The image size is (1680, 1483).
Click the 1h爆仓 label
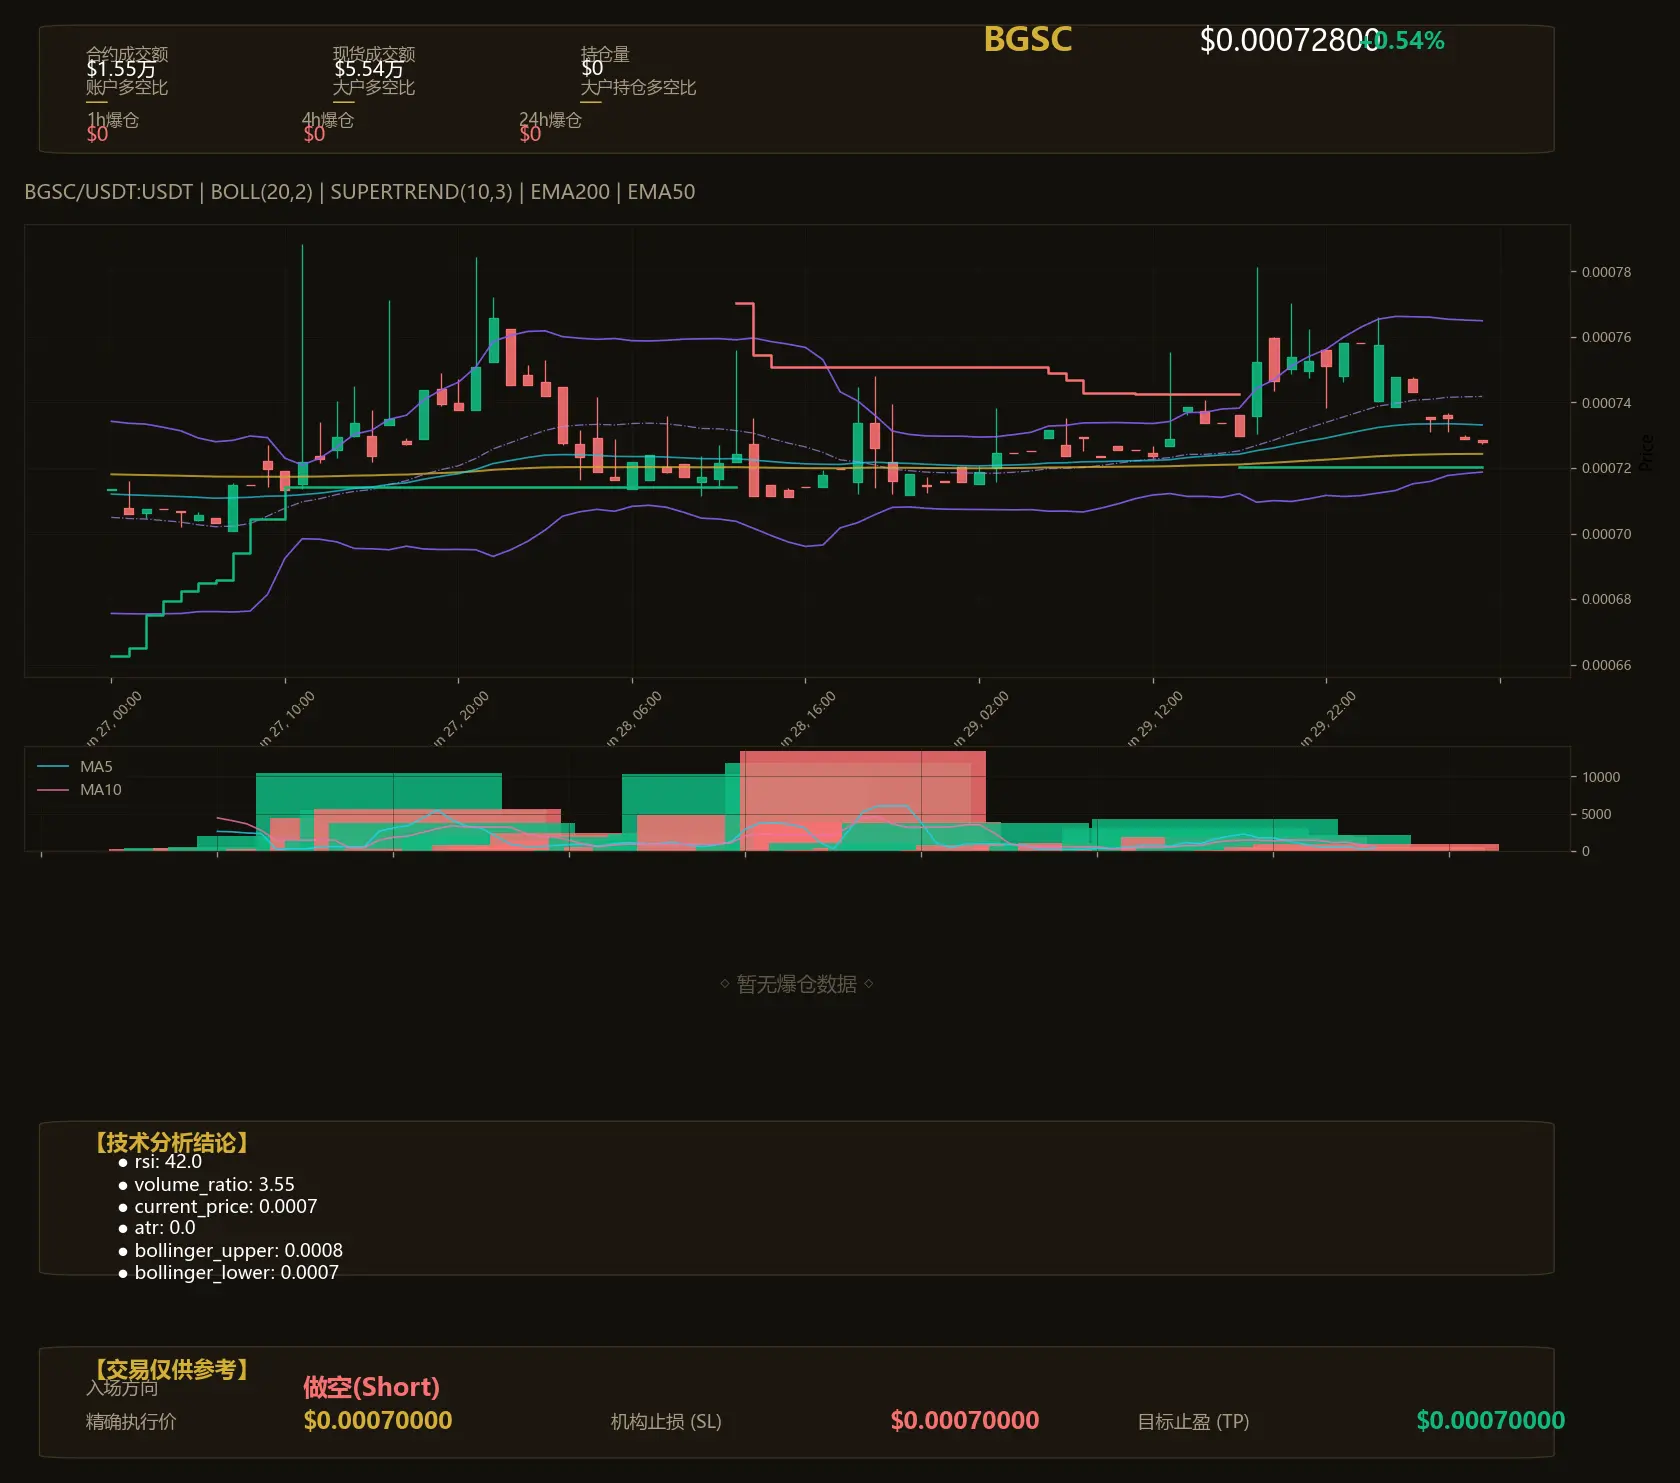(113, 120)
